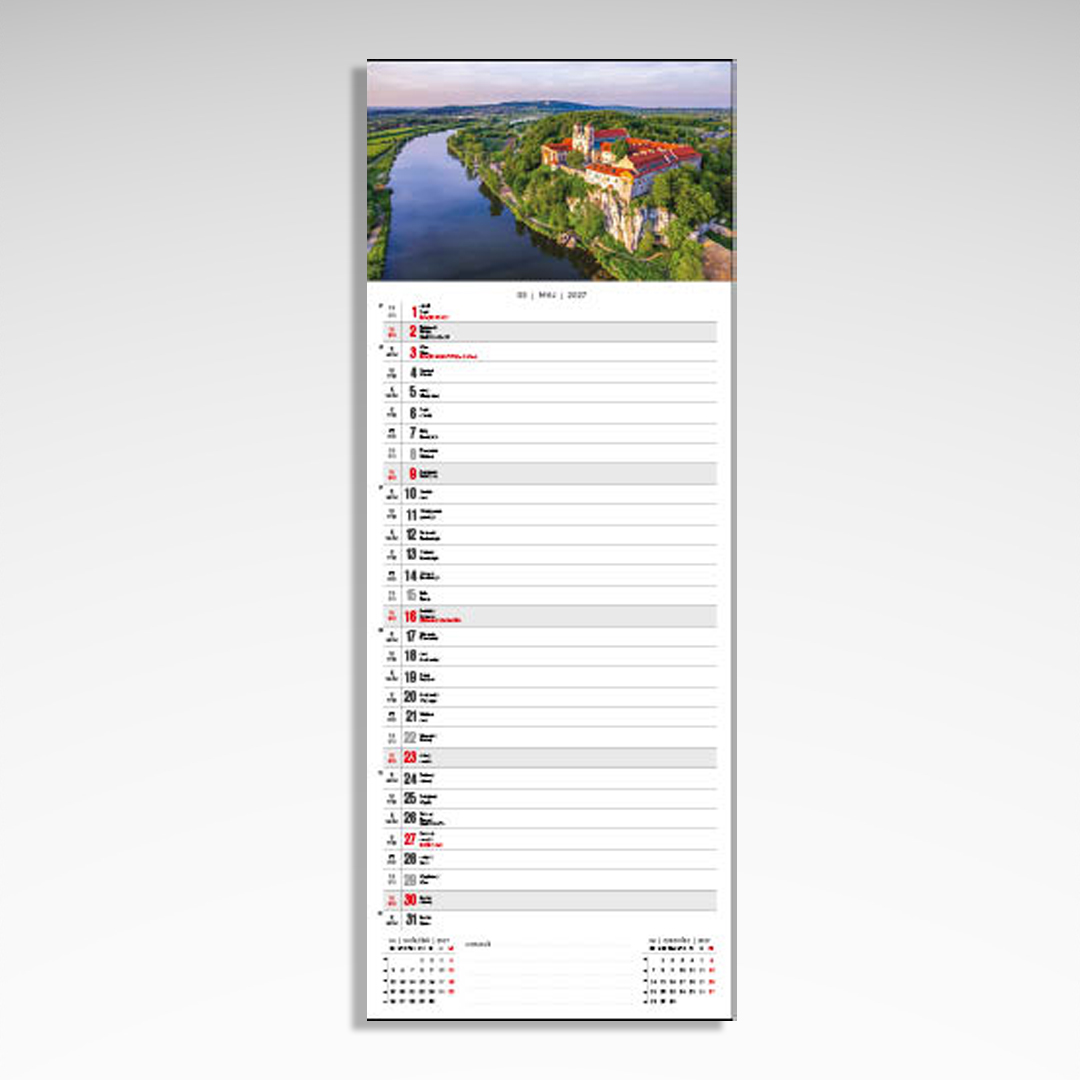This screenshot has width=1080, height=1080.
Task: Select day number 28
Action: point(411,859)
